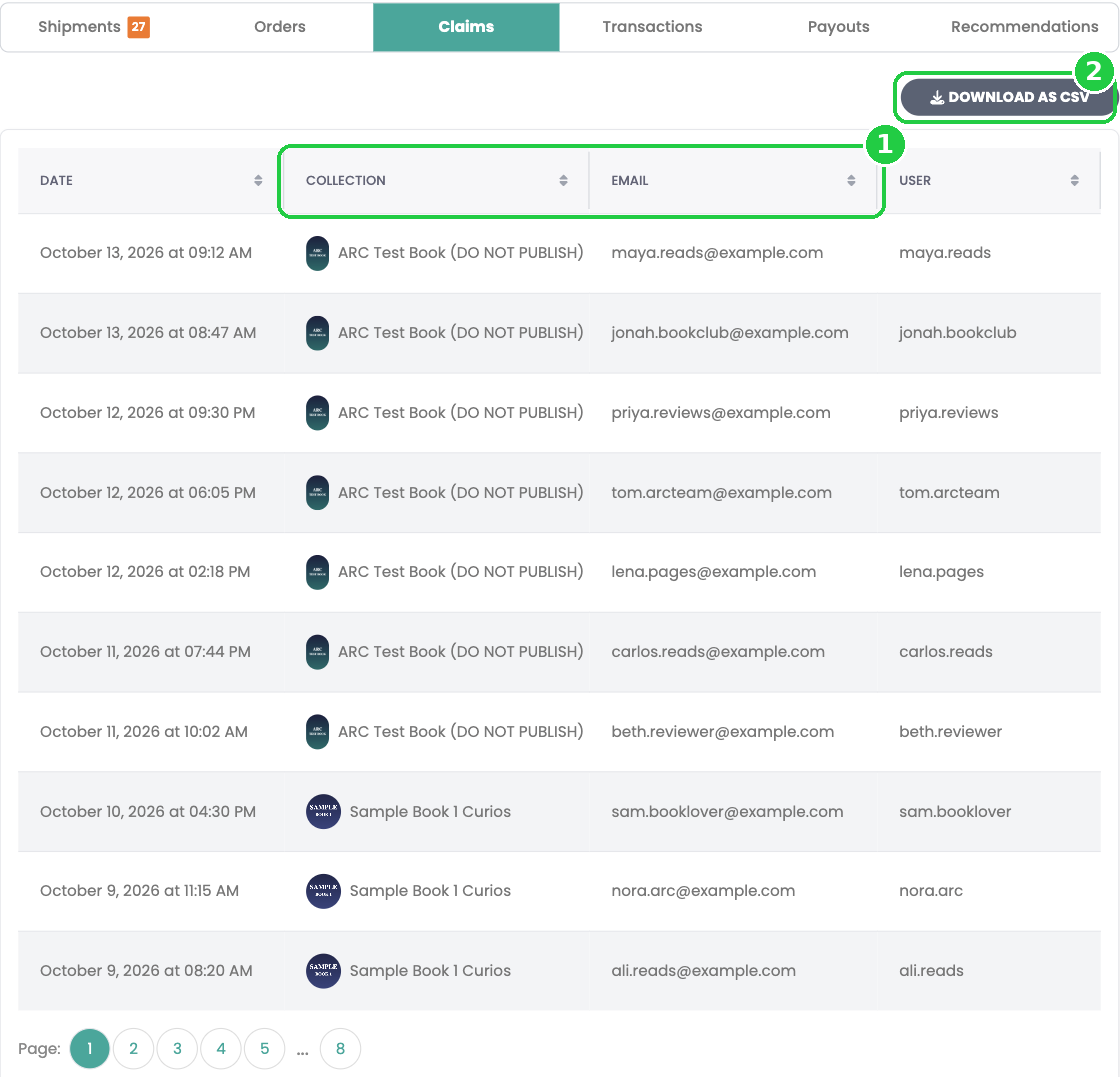
Task: Click ARC Test Book title in lena.pages row
Action: (x=461, y=572)
